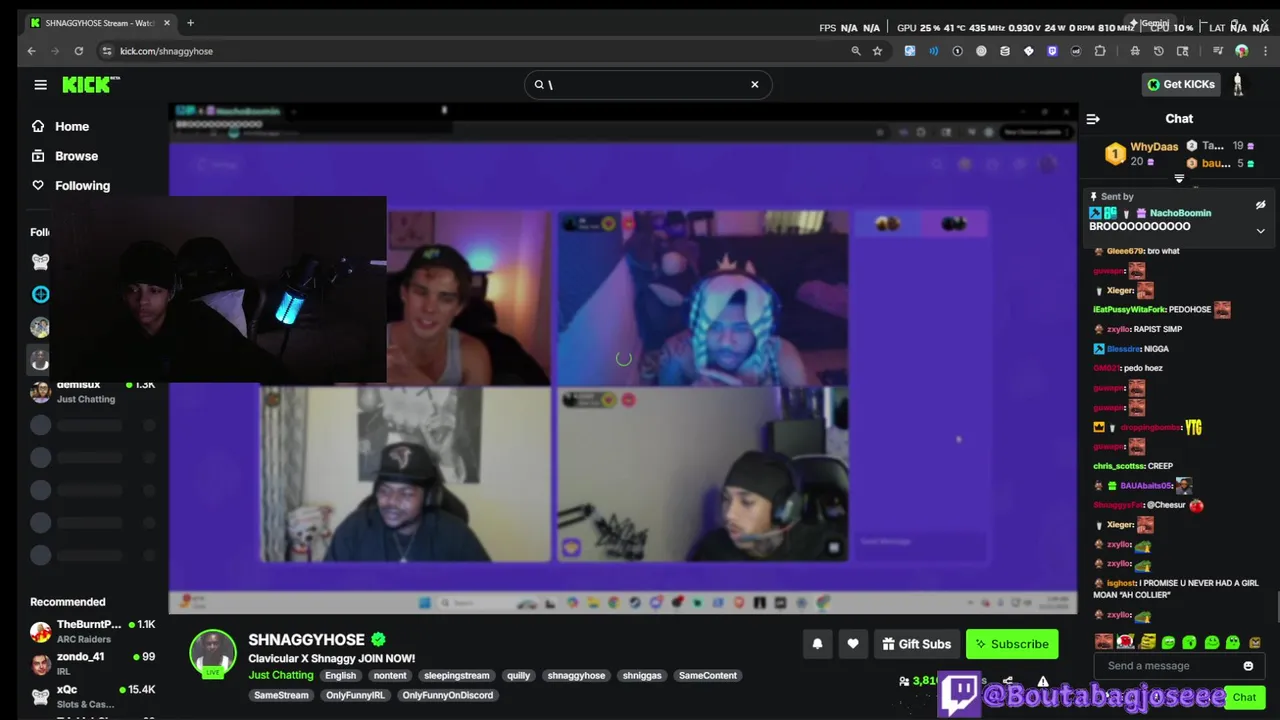Image resolution: width=1280 pixels, height=720 pixels.
Task: Open site info icon in address bar
Action: tap(106, 51)
